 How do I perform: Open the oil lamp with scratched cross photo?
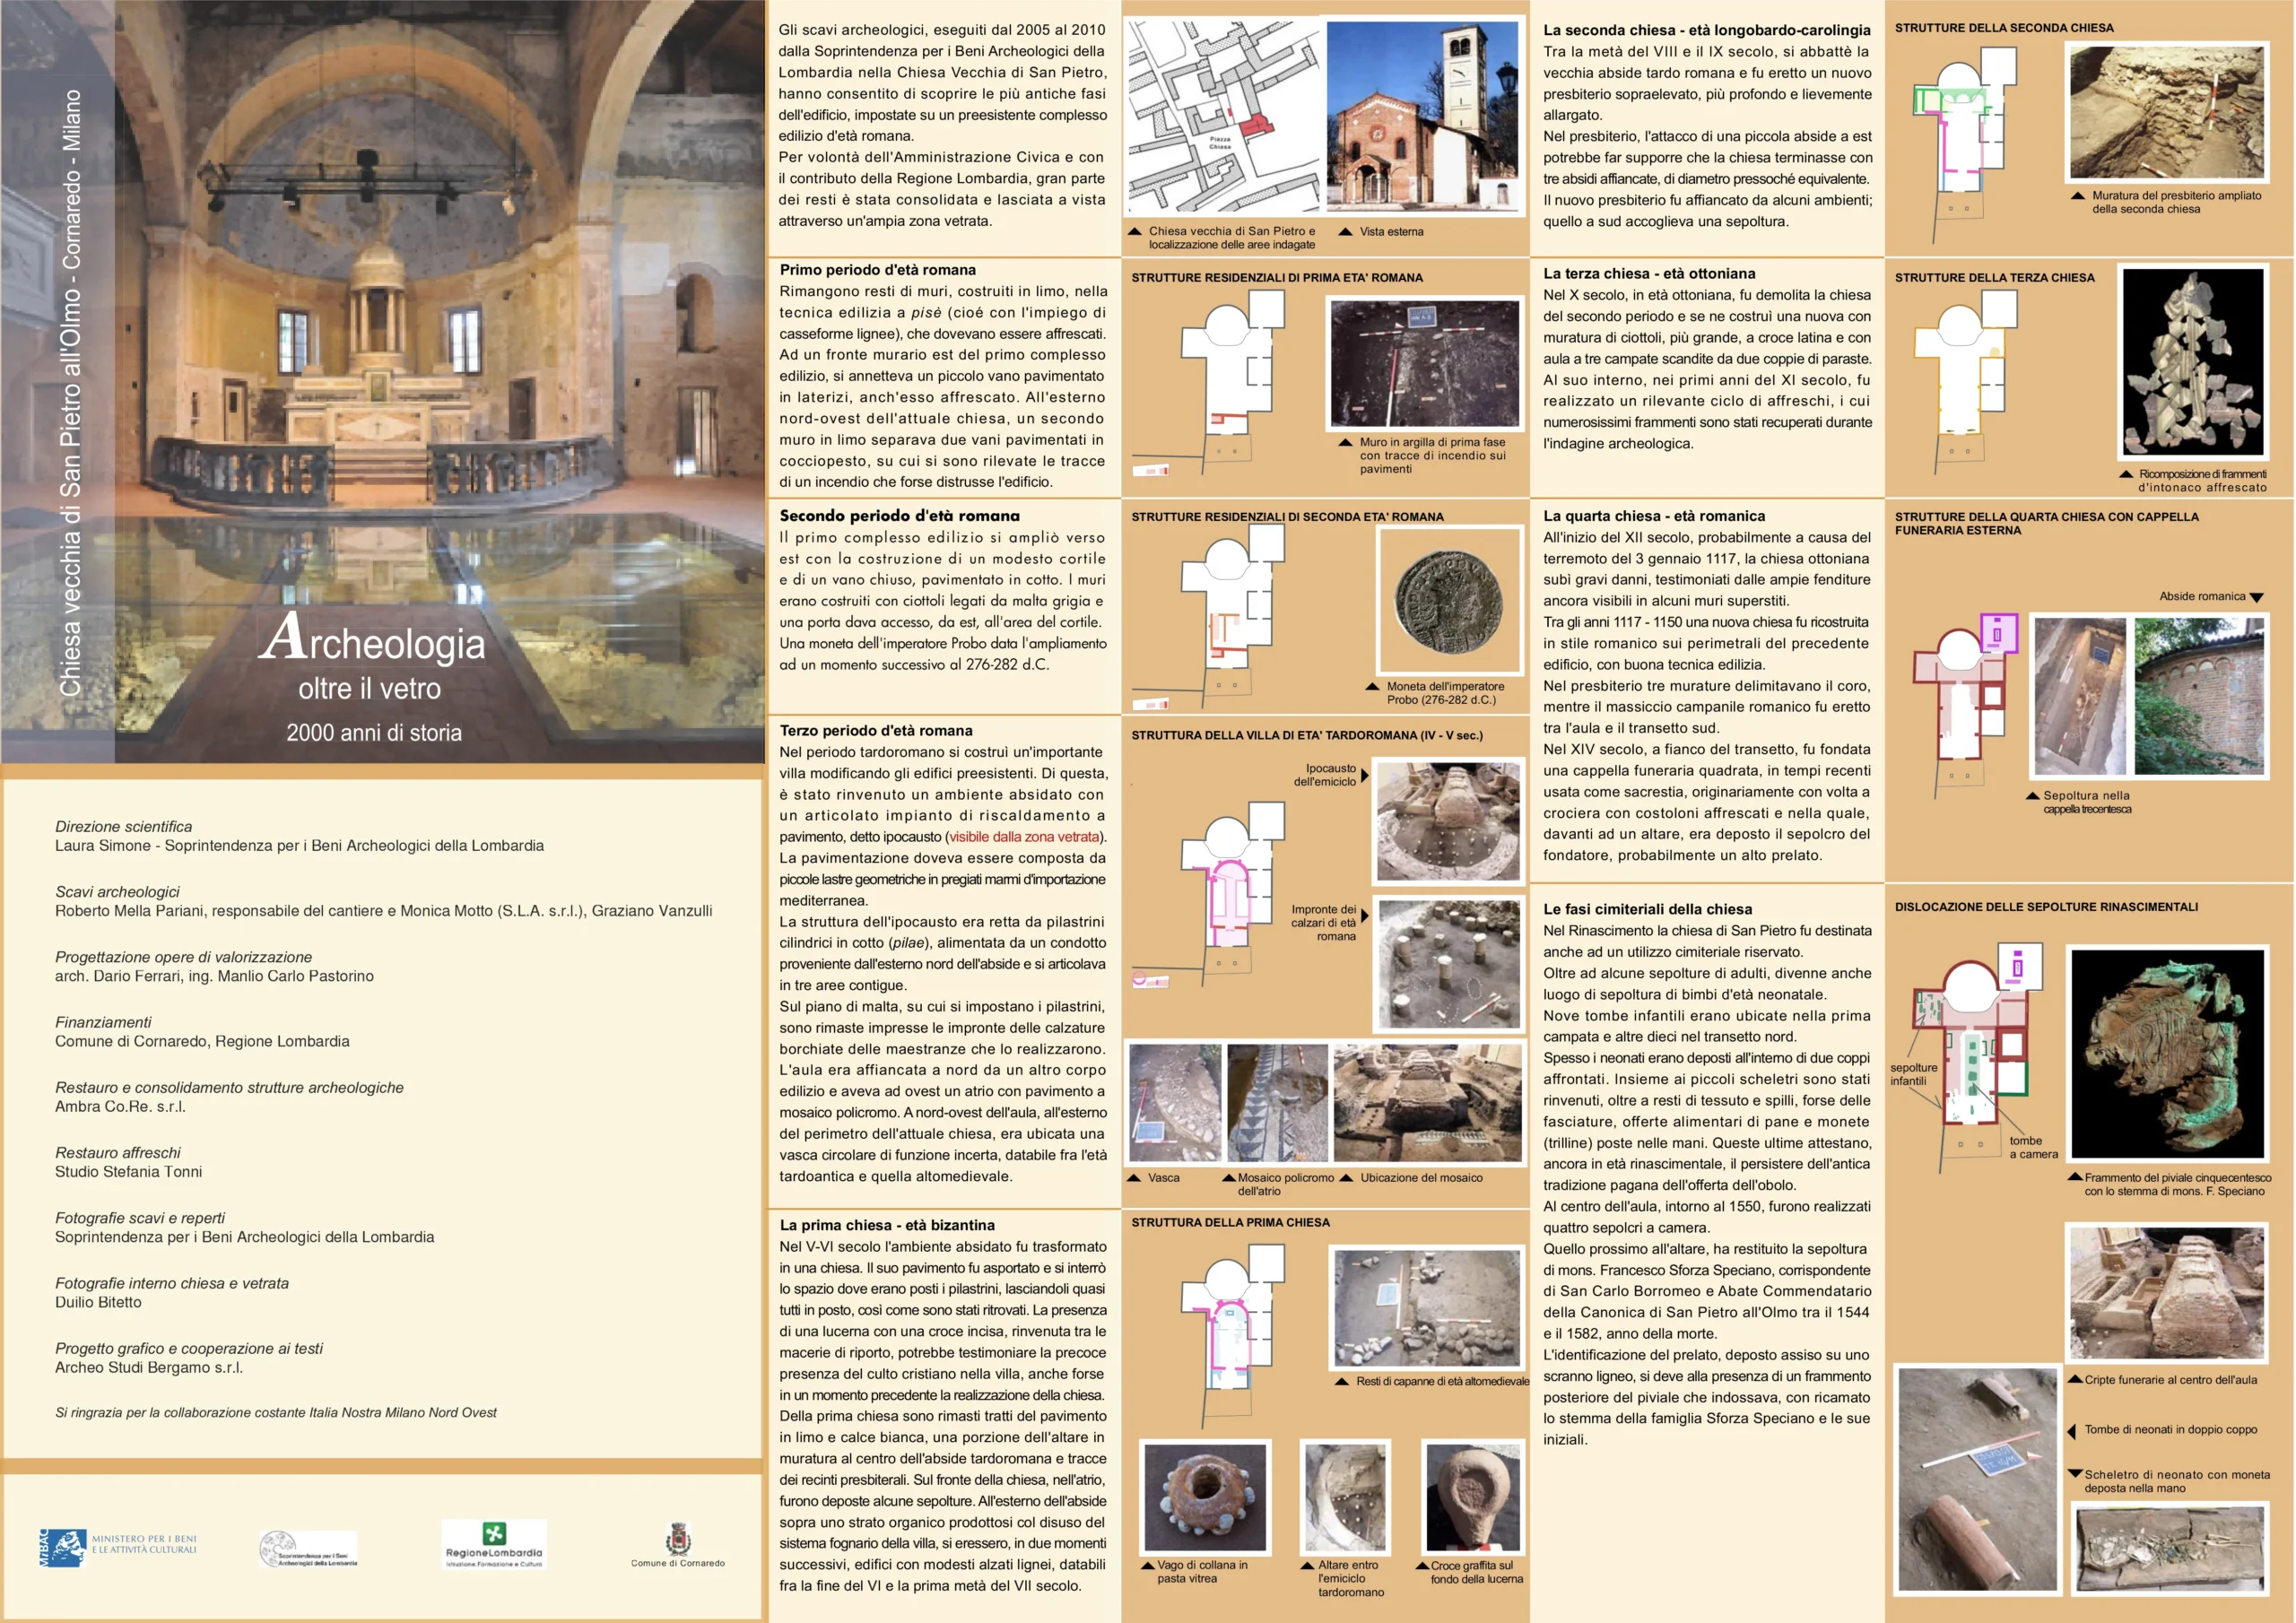point(1473,1497)
